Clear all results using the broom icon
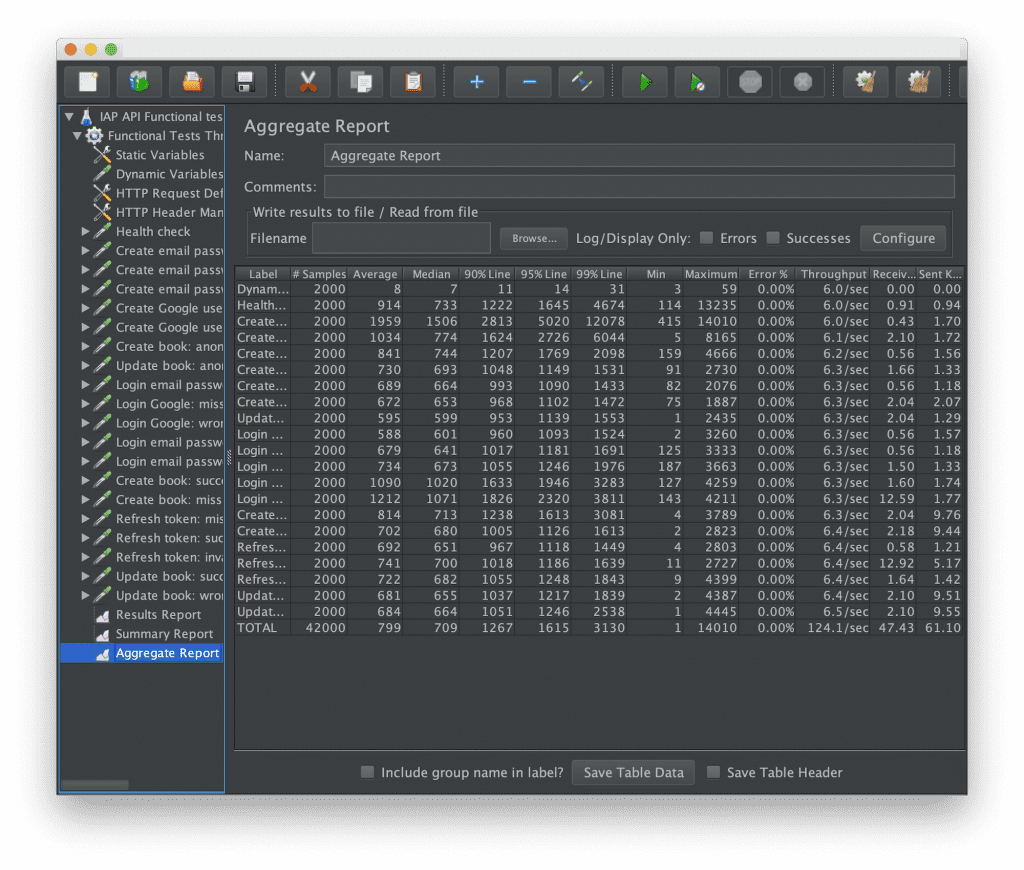The image size is (1024, 870). [918, 82]
